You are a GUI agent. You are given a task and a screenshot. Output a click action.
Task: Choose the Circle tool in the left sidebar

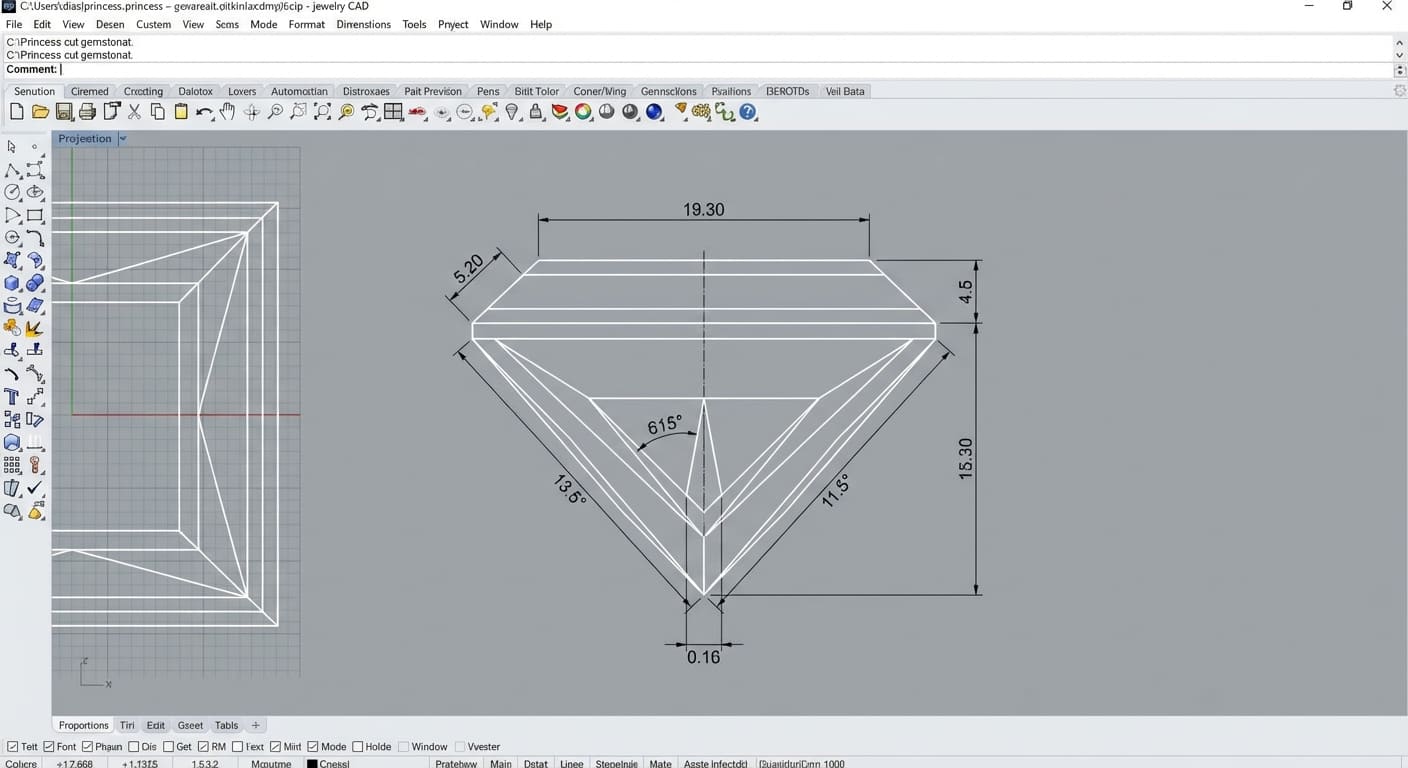pyautogui.click(x=13, y=192)
